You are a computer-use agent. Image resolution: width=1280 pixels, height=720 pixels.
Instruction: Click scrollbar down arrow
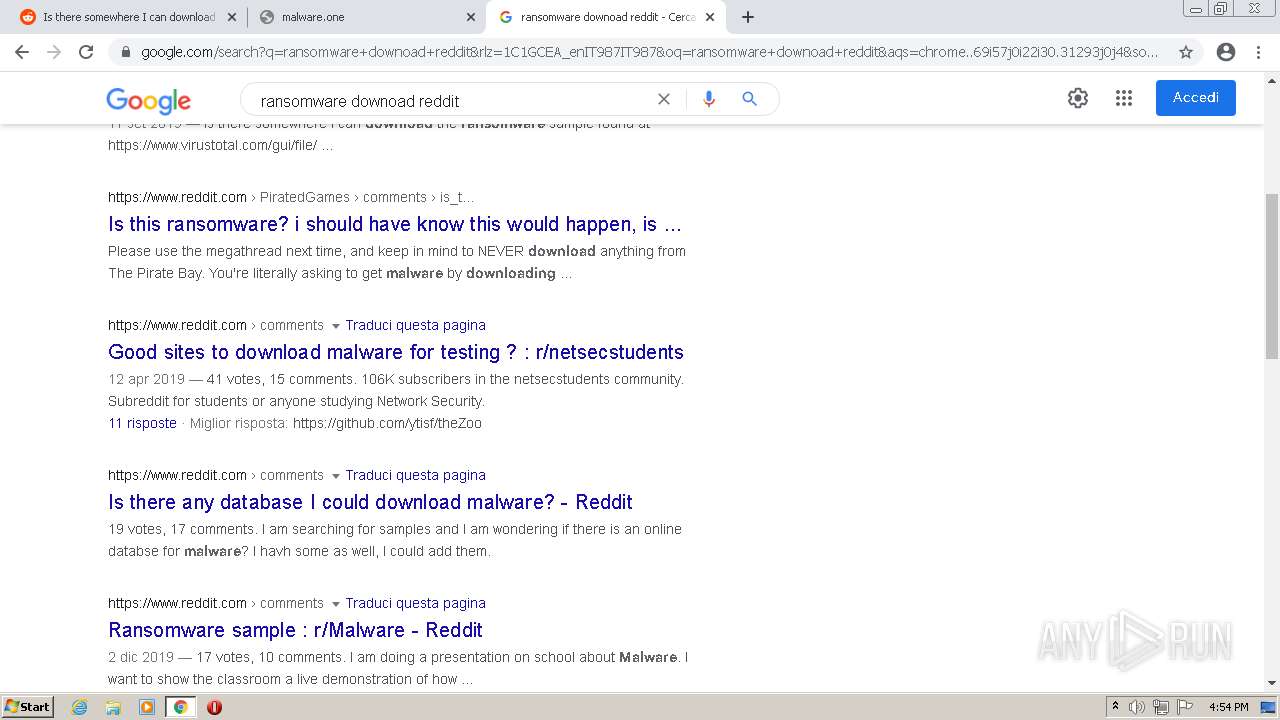pyautogui.click(x=1272, y=683)
